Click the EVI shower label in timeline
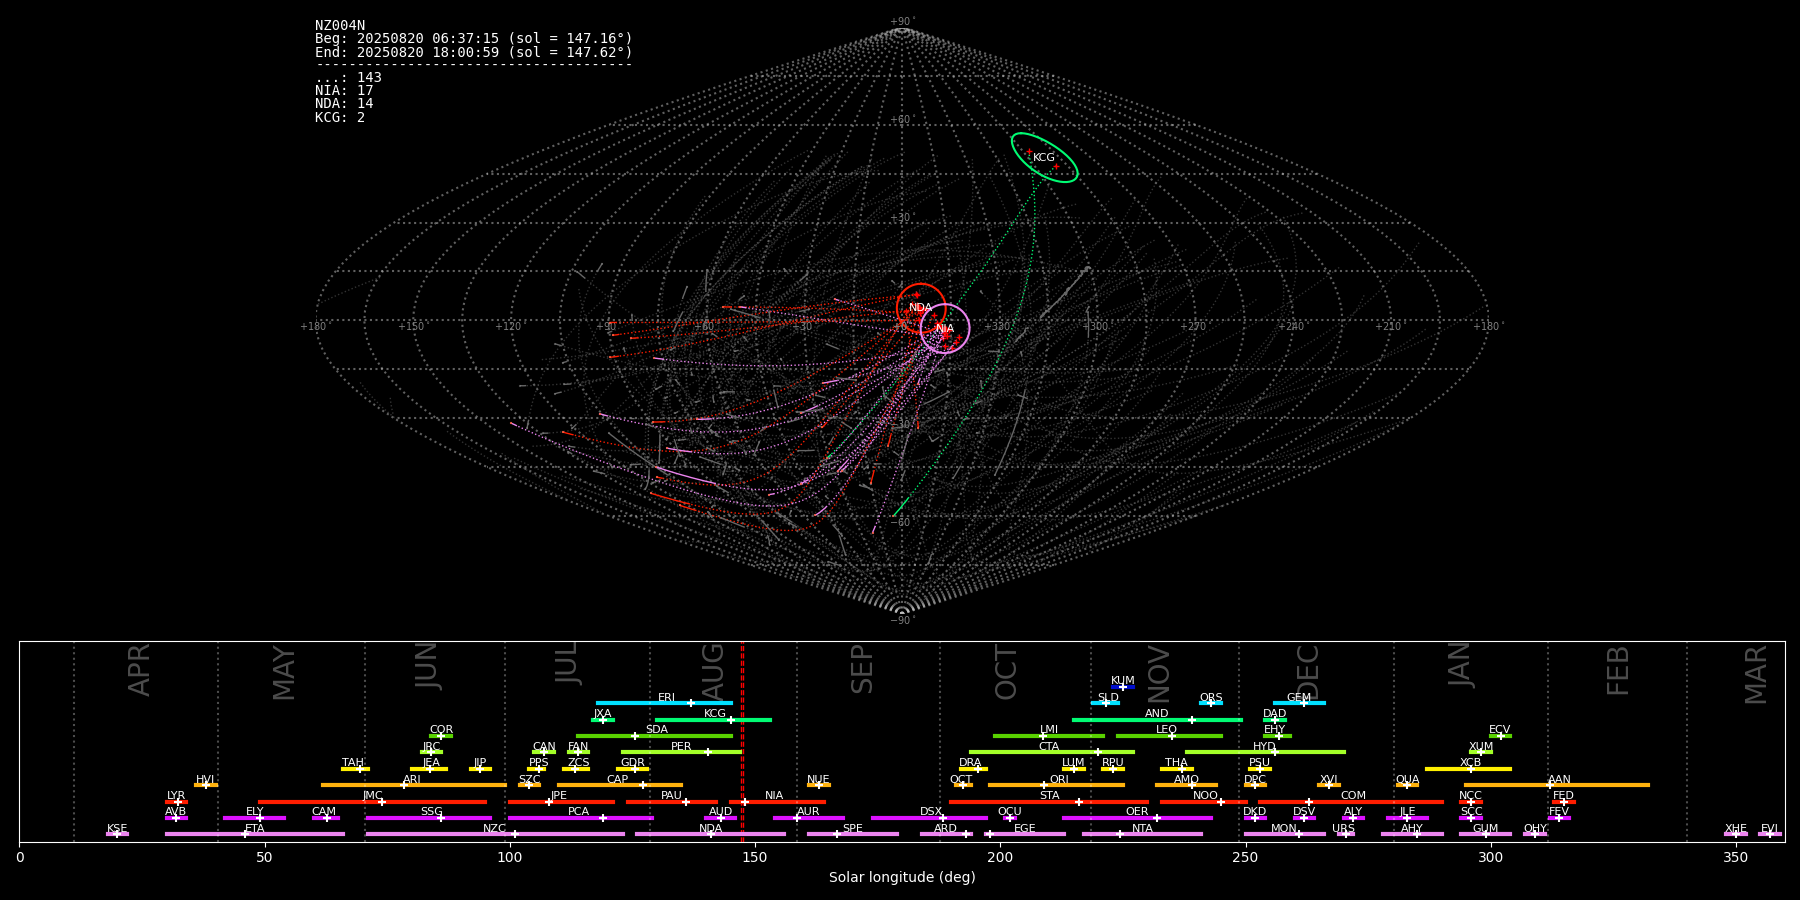The height and width of the screenshot is (900, 1800). pyautogui.click(x=1769, y=828)
